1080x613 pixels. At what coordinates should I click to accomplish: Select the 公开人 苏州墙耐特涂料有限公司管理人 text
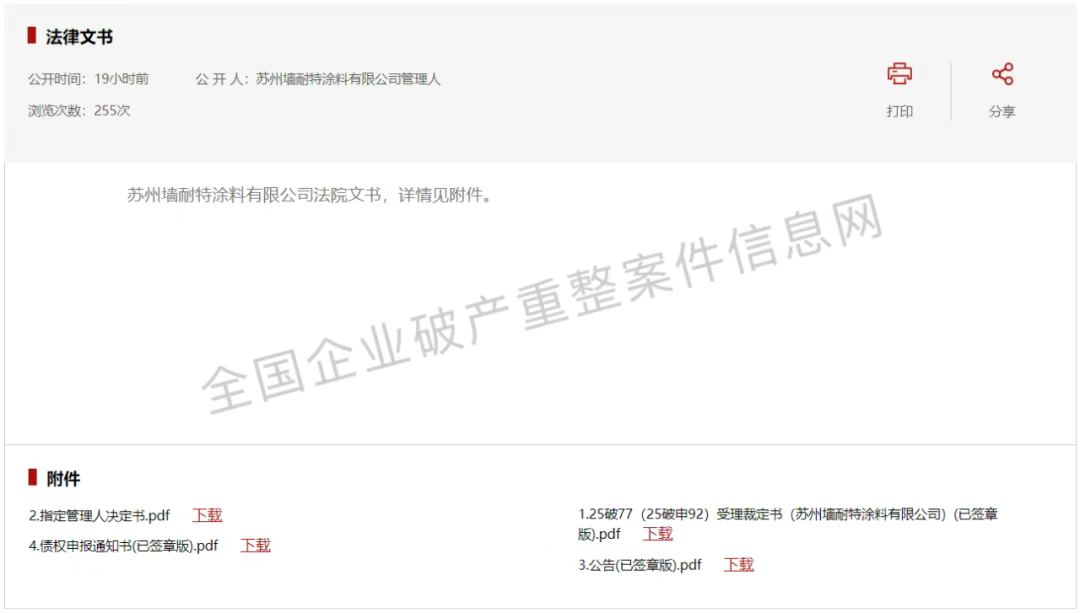(x=318, y=79)
